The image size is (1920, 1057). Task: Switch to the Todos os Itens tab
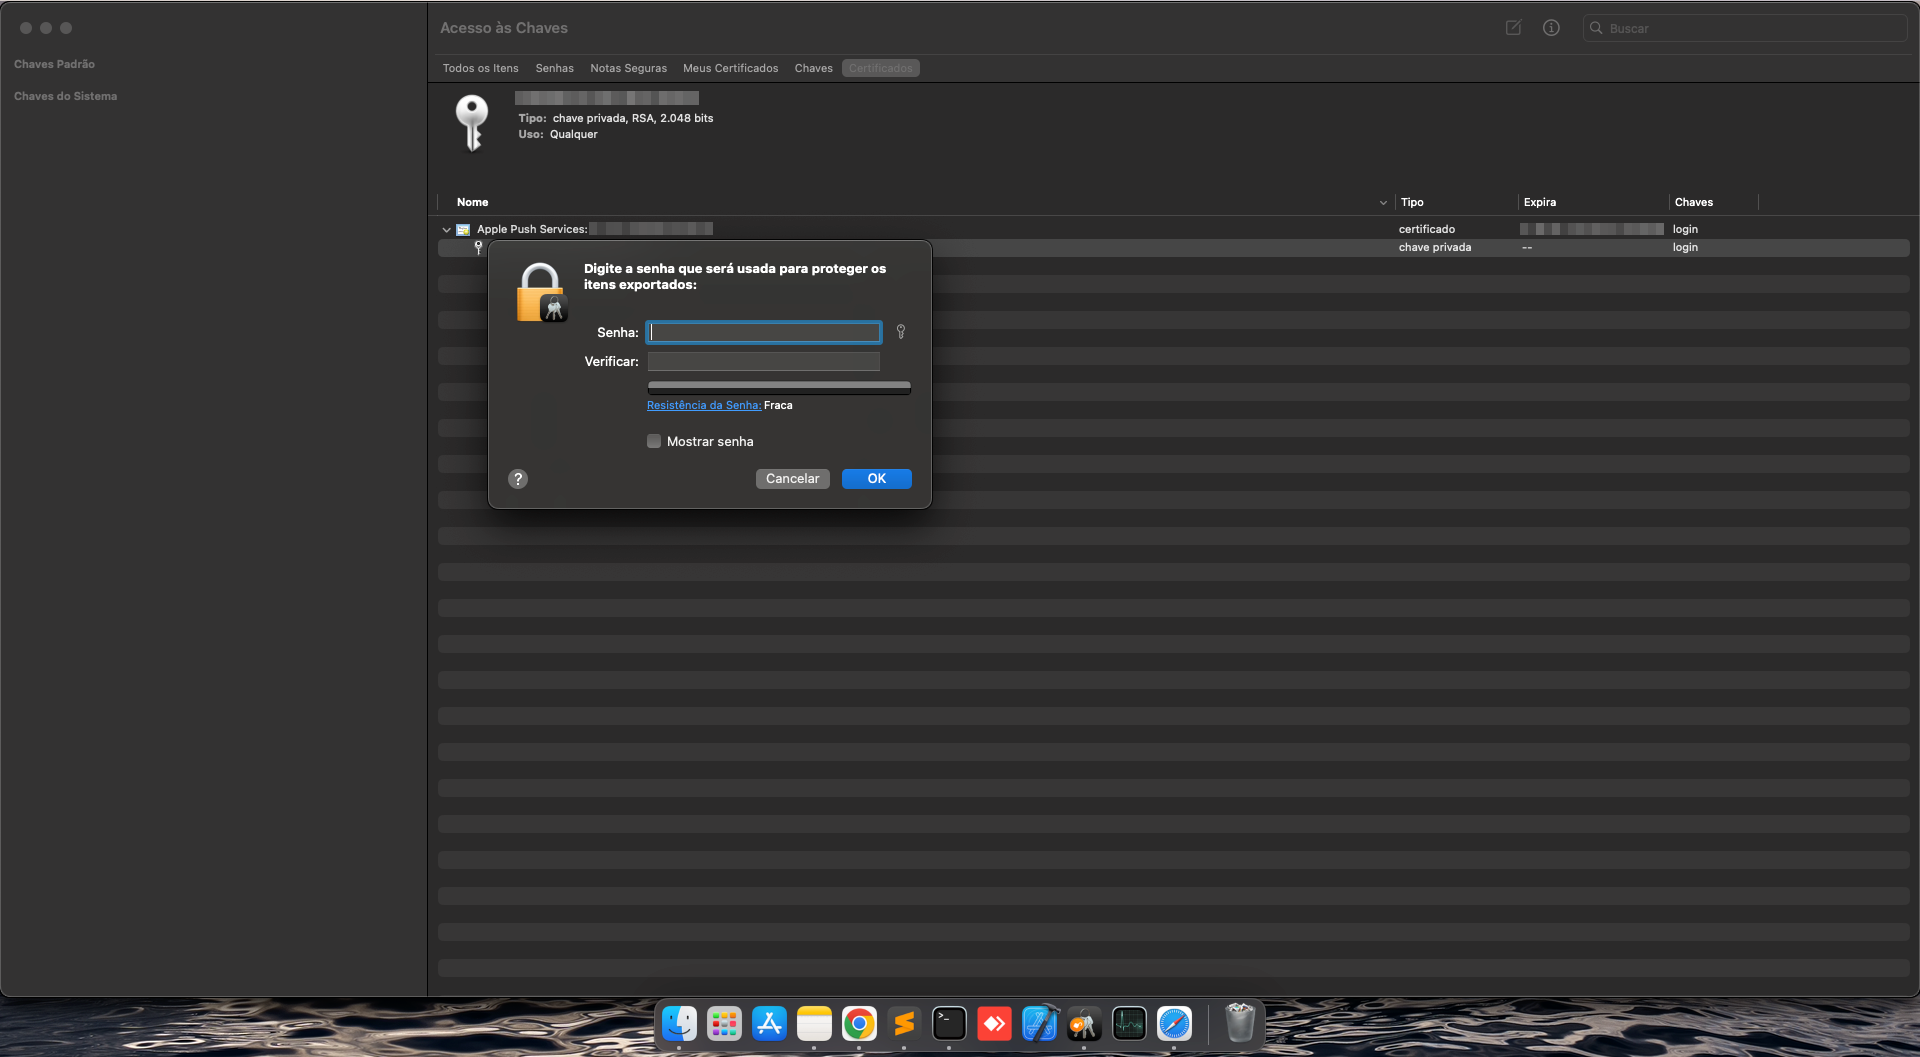pyautogui.click(x=480, y=68)
